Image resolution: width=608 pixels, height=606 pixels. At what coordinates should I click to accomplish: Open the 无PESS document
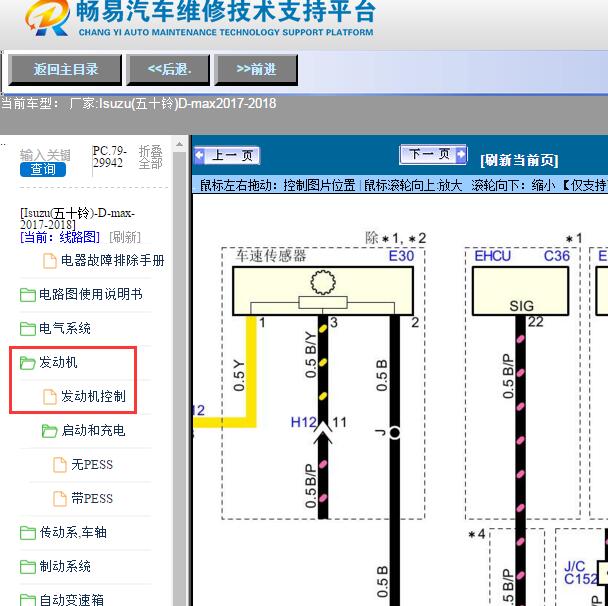point(92,464)
